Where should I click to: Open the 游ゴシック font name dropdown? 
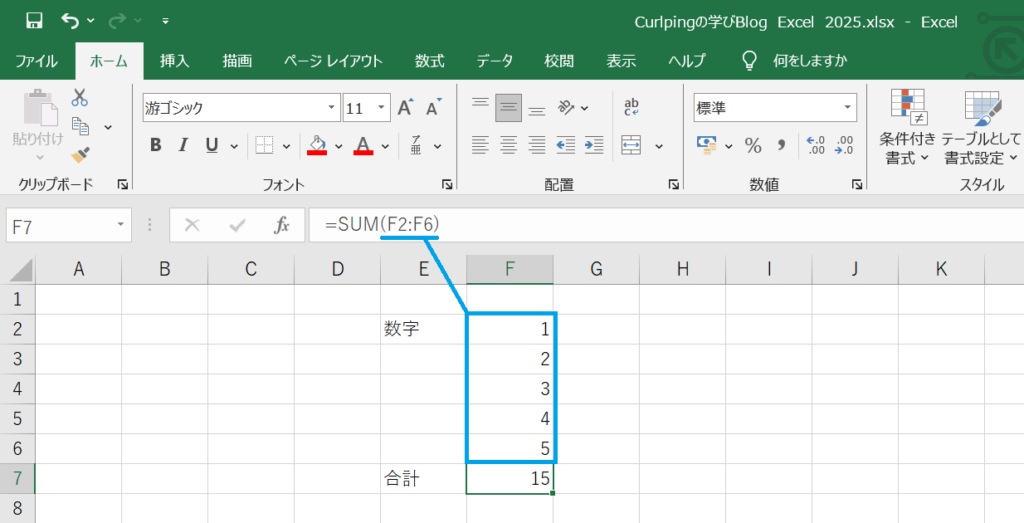(x=331, y=108)
